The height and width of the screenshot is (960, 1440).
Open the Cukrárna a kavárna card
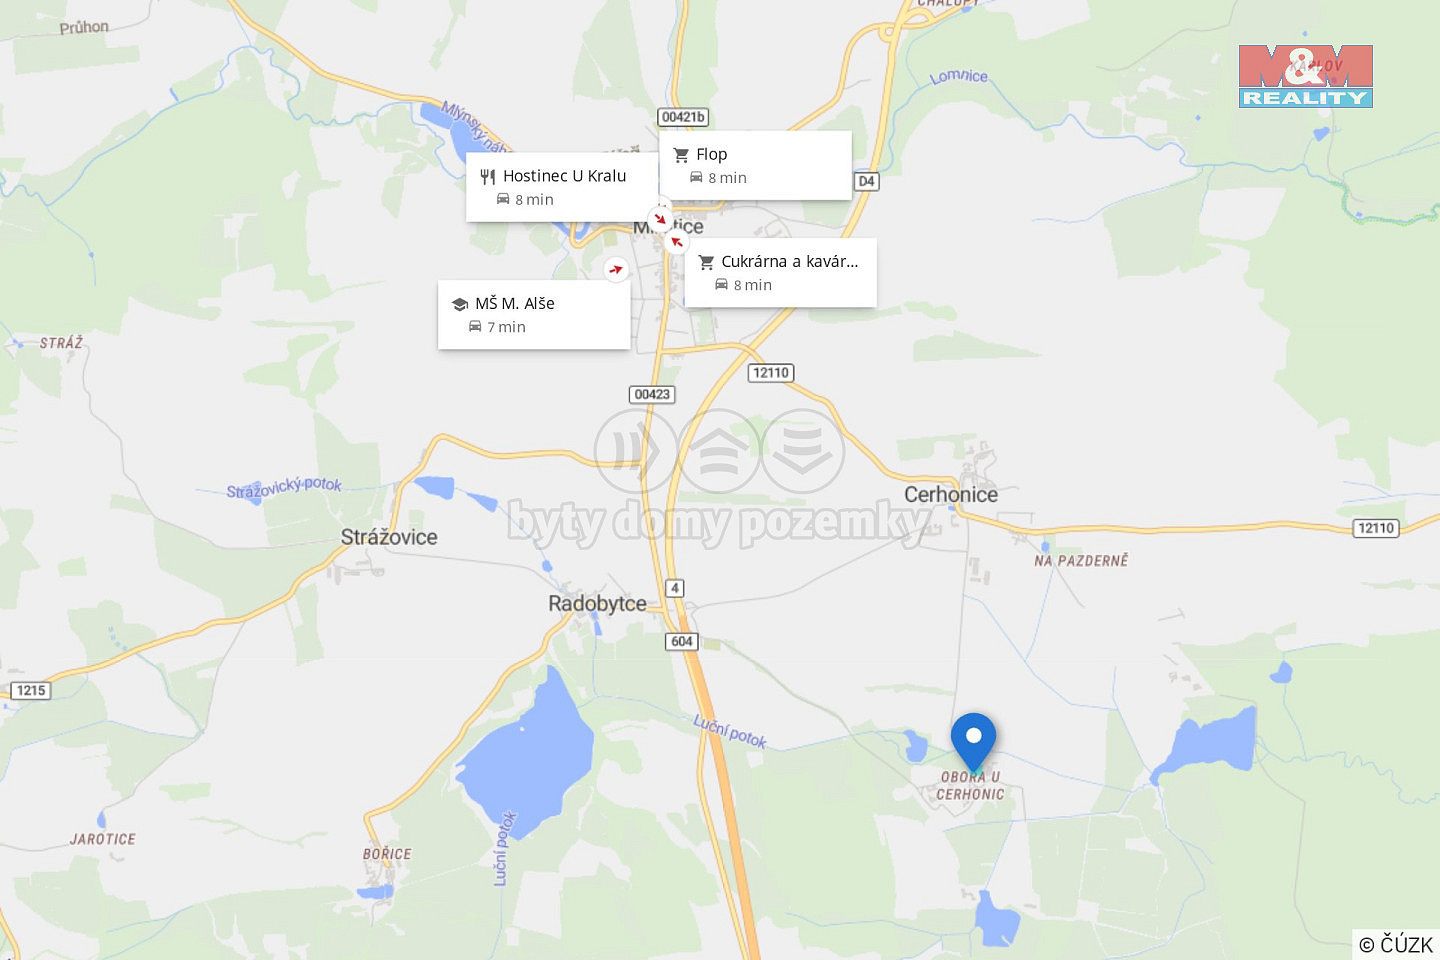(x=781, y=272)
